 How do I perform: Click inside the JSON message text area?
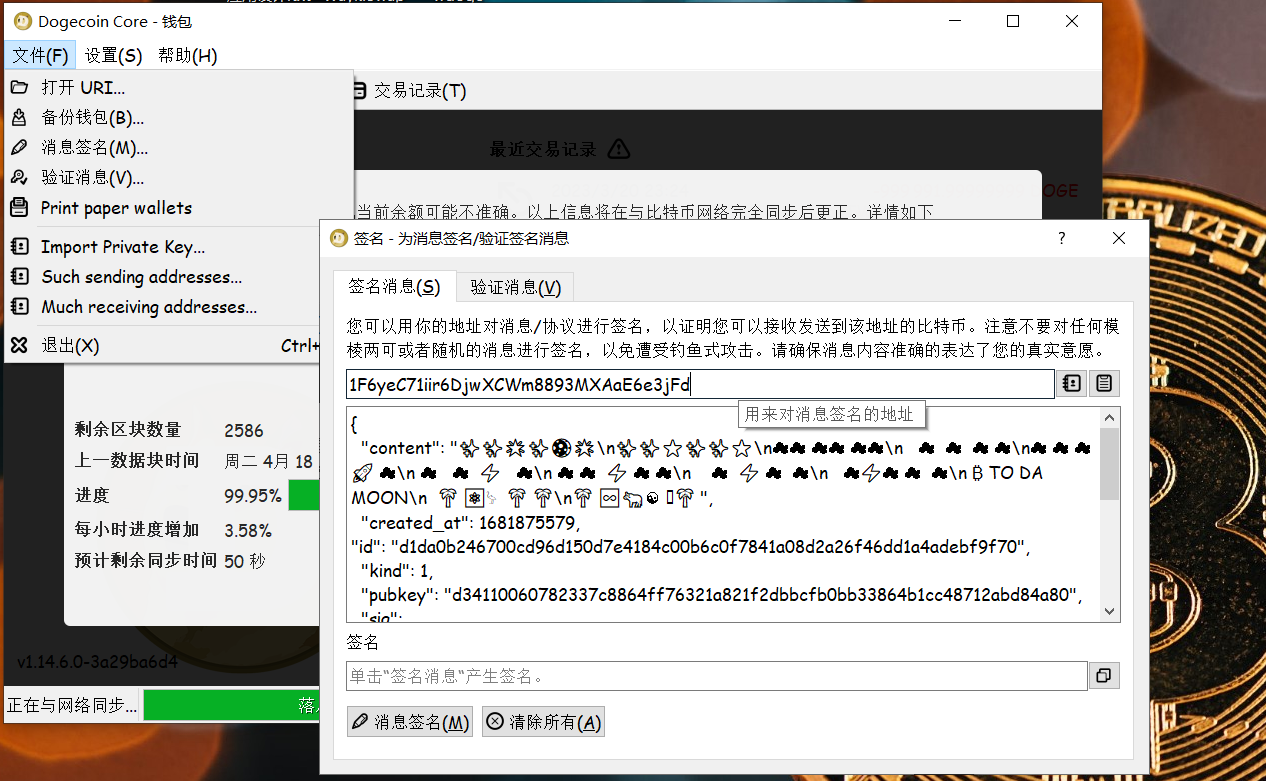point(723,514)
